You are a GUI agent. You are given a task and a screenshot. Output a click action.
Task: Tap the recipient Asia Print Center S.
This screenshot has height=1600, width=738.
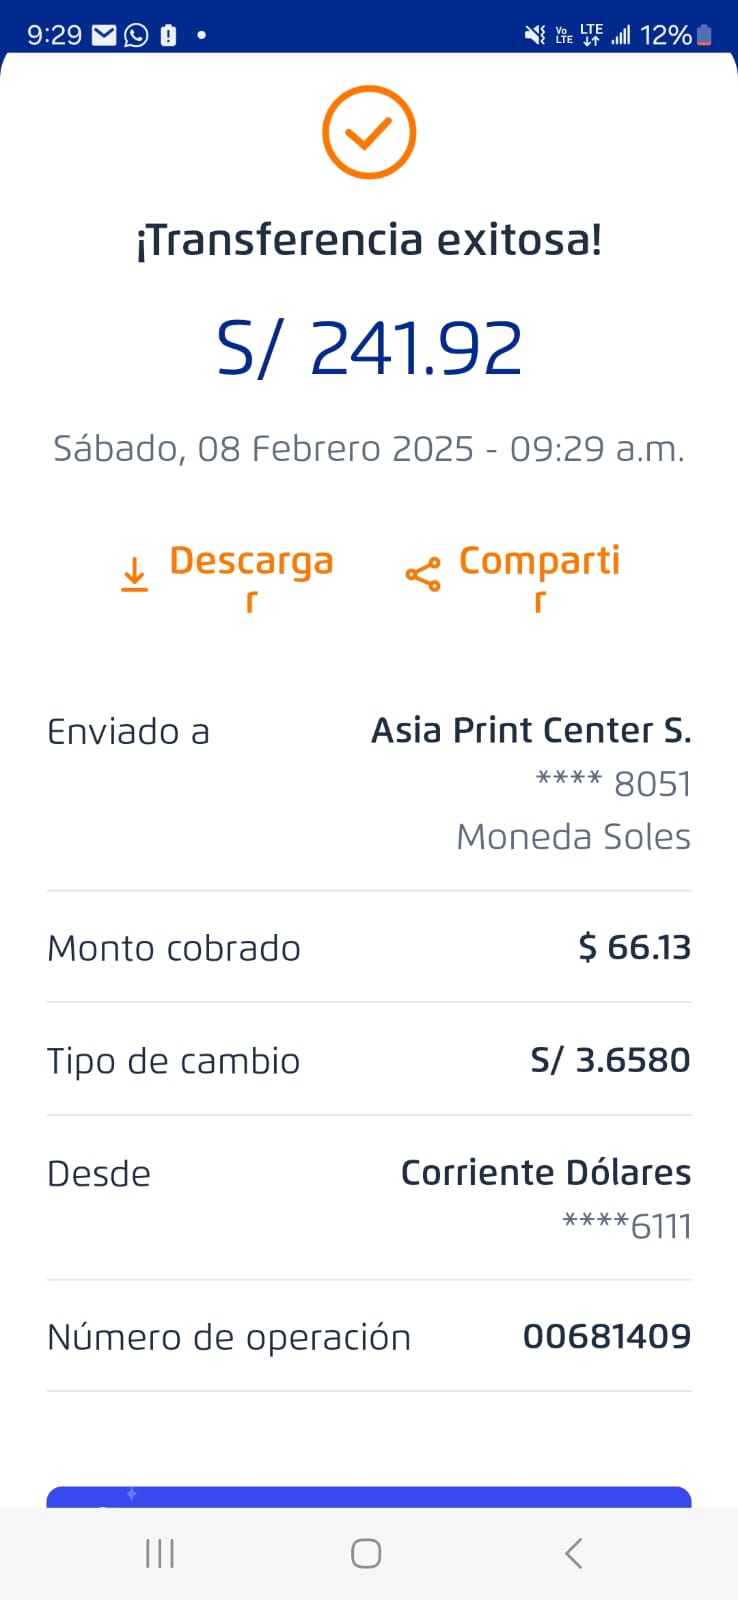coord(531,731)
